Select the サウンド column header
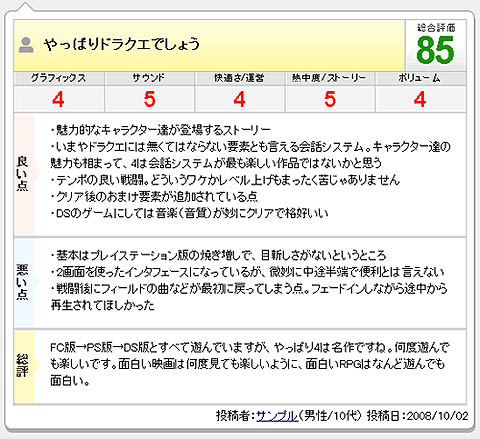Image resolution: width=480 pixels, height=439 pixels. [149, 78]
